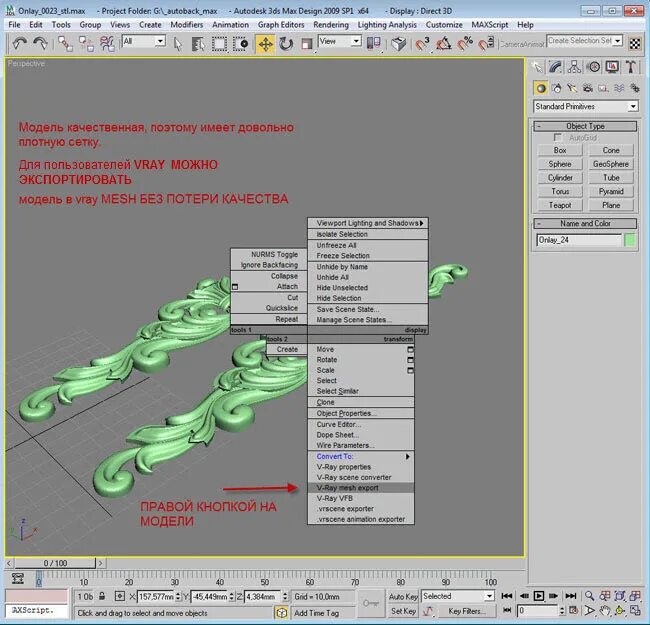Click the Undo arrow icon
This screenshot has width=650, height=625.
click(x=19, y=43)
